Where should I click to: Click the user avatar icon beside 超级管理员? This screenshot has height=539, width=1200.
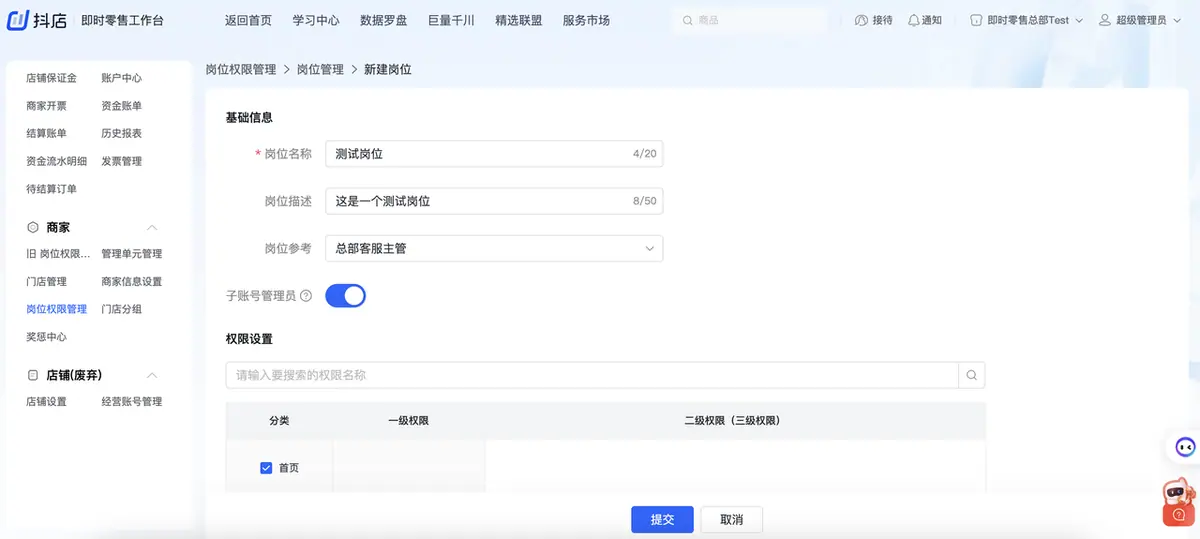tap(1105, 20)
